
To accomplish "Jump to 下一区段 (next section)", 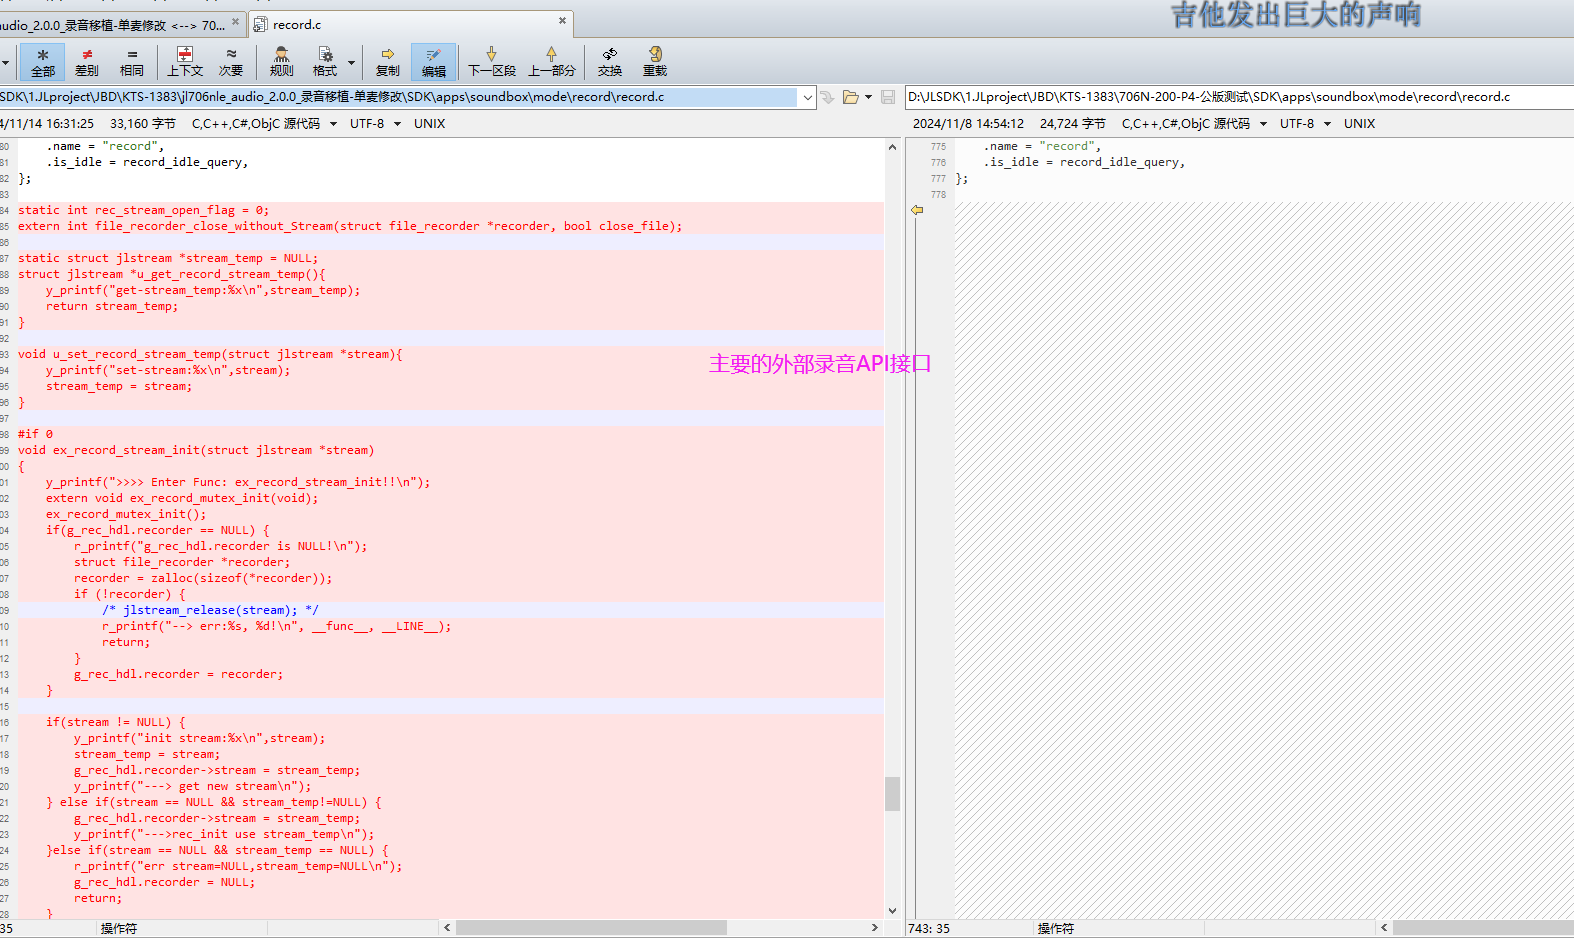I will tap(492, 62).
